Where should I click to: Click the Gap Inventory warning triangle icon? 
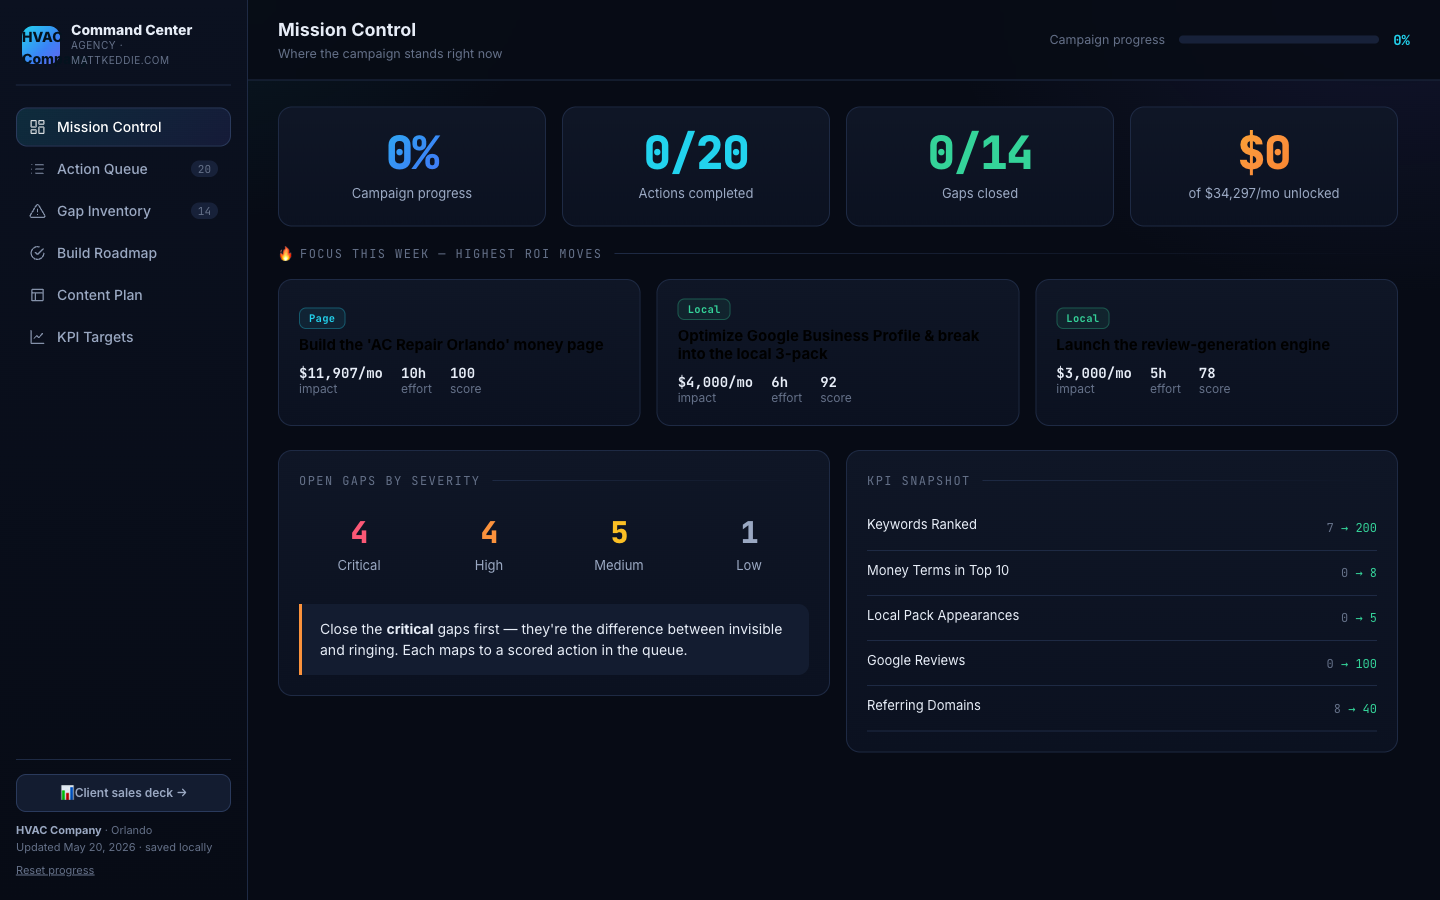[37, 211]
